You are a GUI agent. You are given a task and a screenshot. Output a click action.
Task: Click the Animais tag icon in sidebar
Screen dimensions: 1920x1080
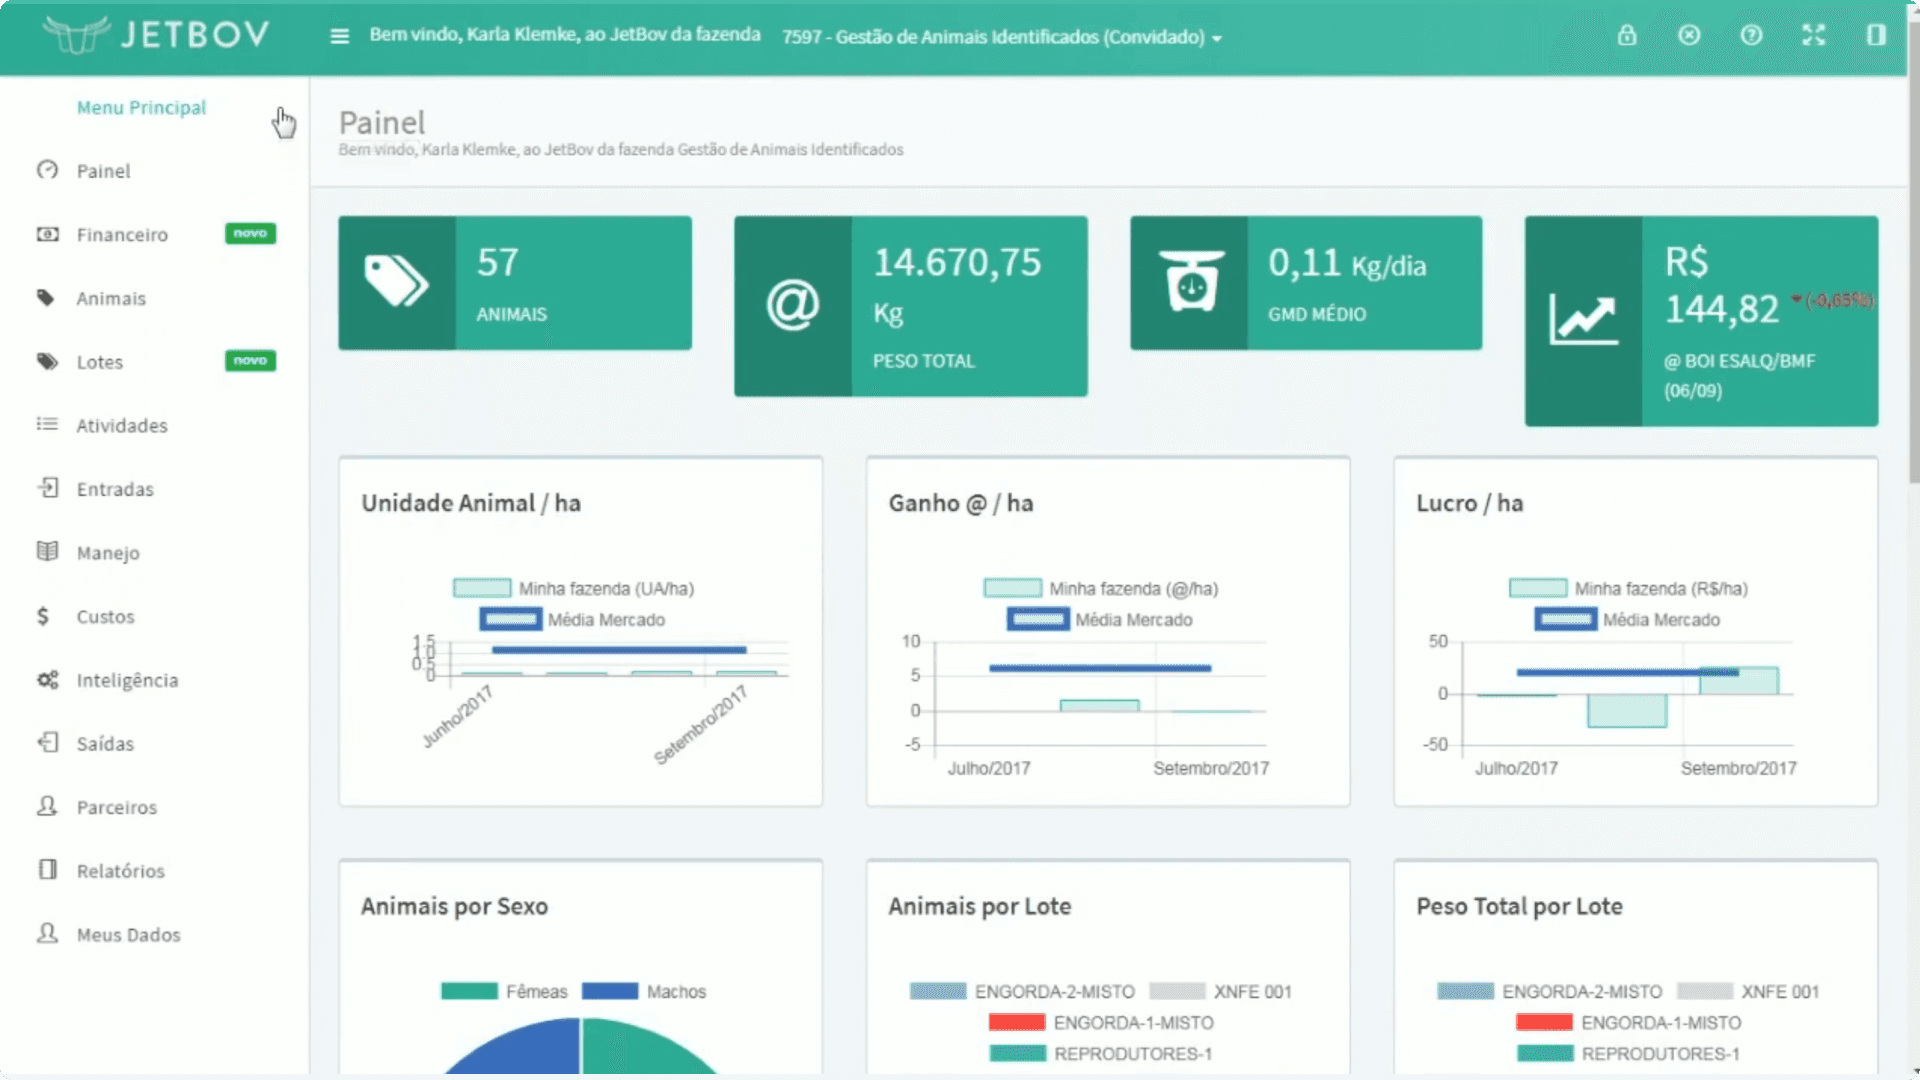pyautogui.click(x=46, y=298)
